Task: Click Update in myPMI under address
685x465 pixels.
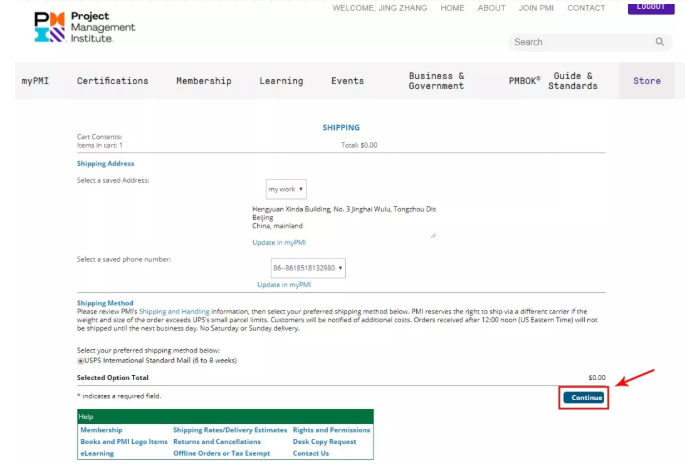Action: click(278, 243)
